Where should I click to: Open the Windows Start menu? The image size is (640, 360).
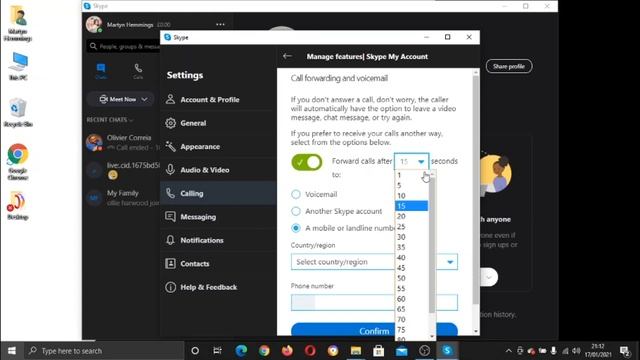[12, 351]
